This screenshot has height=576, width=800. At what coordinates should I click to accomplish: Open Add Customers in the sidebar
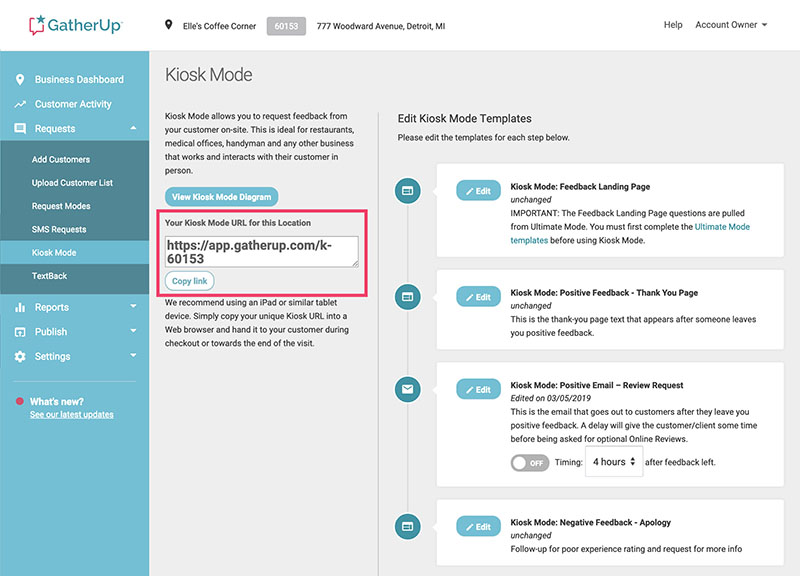point(61,160)
